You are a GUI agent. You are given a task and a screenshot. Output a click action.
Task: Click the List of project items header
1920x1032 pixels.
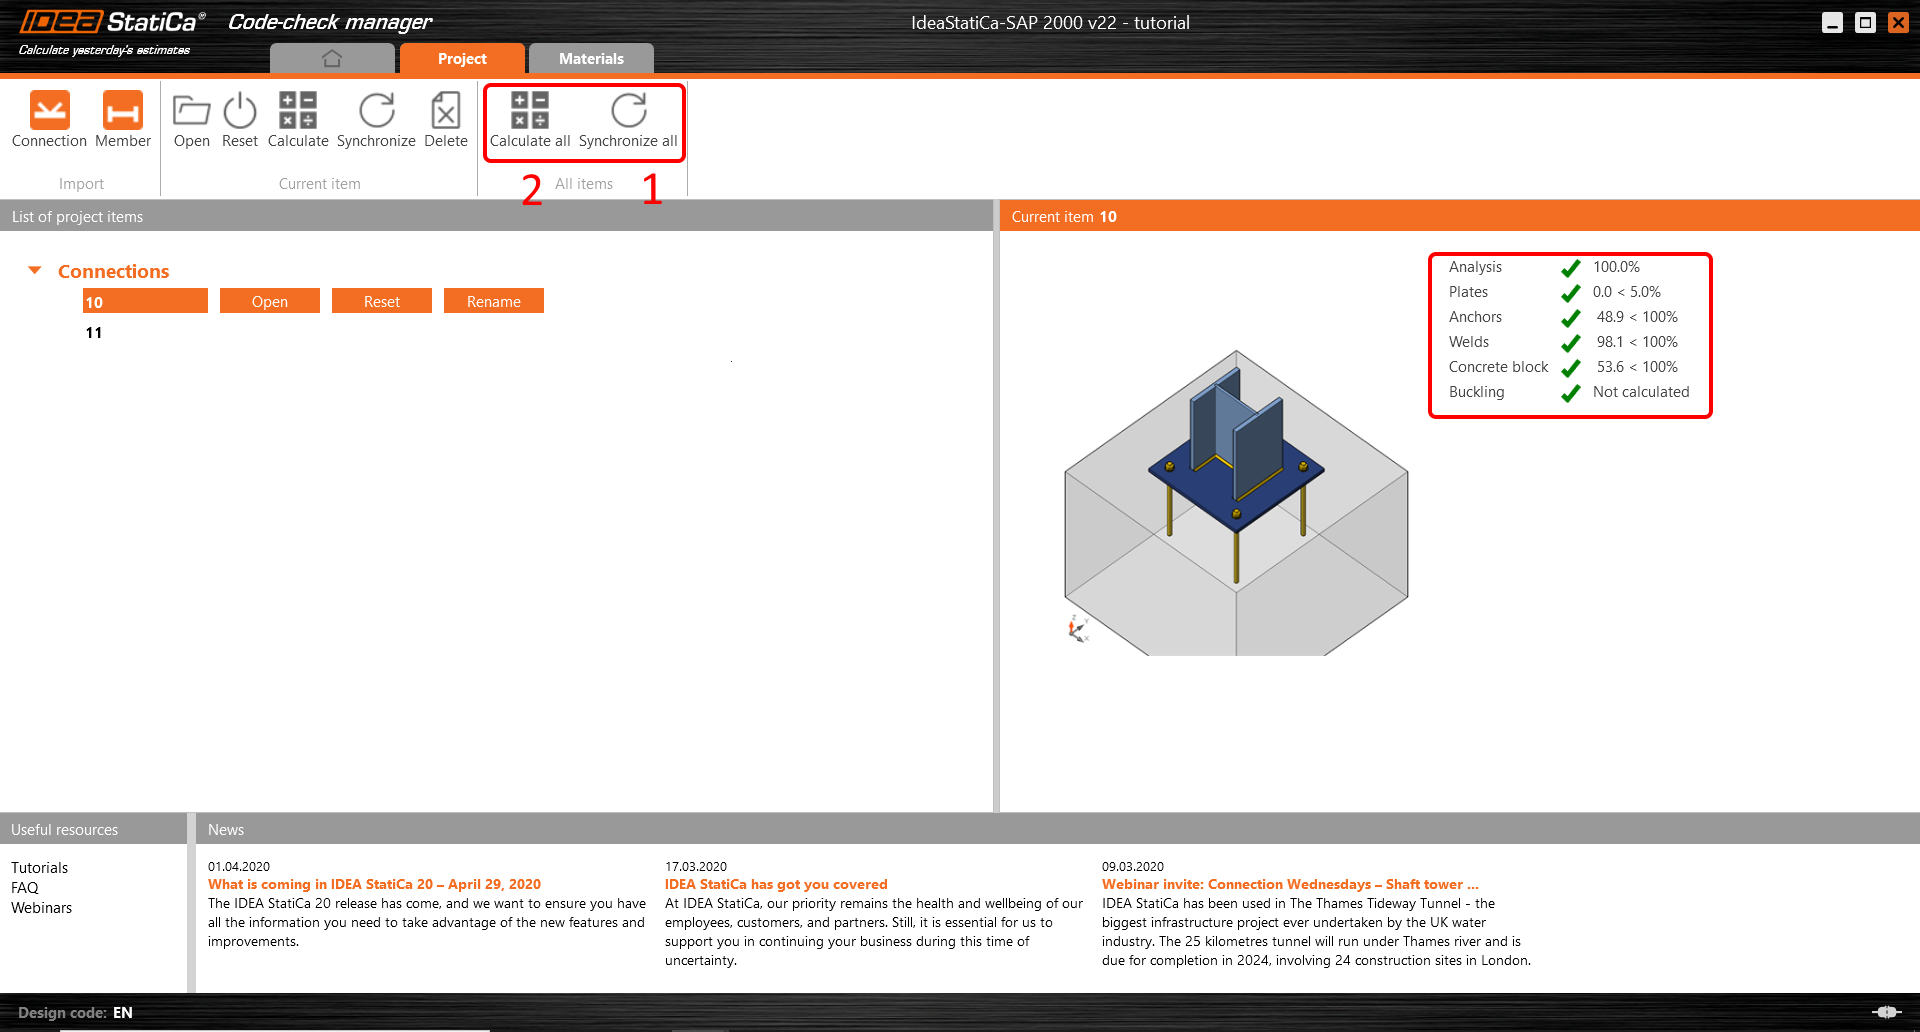pyautogui.click(x=496, y=216)
